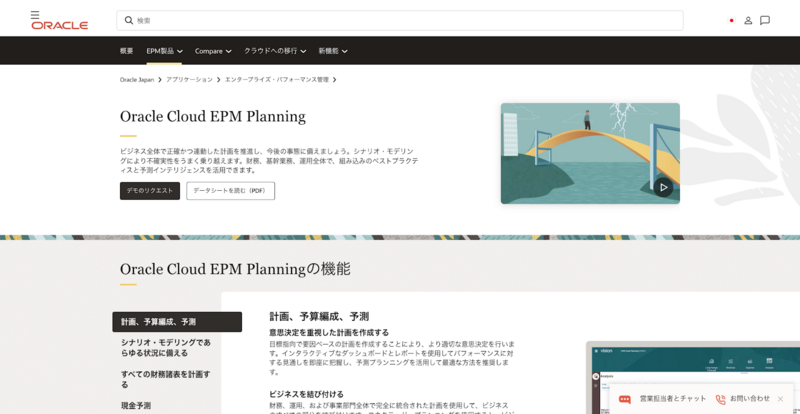Click the デモのリクエスト button
This screenshot has height=414, width=800.
150,191
